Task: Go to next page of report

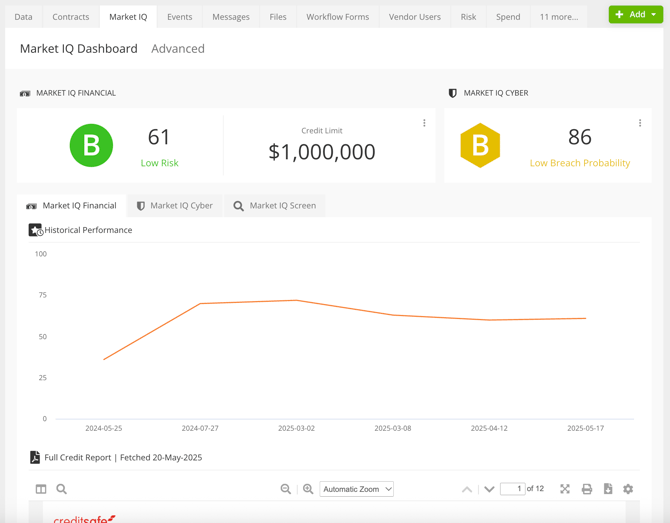Action: click(x=489, y=489)
